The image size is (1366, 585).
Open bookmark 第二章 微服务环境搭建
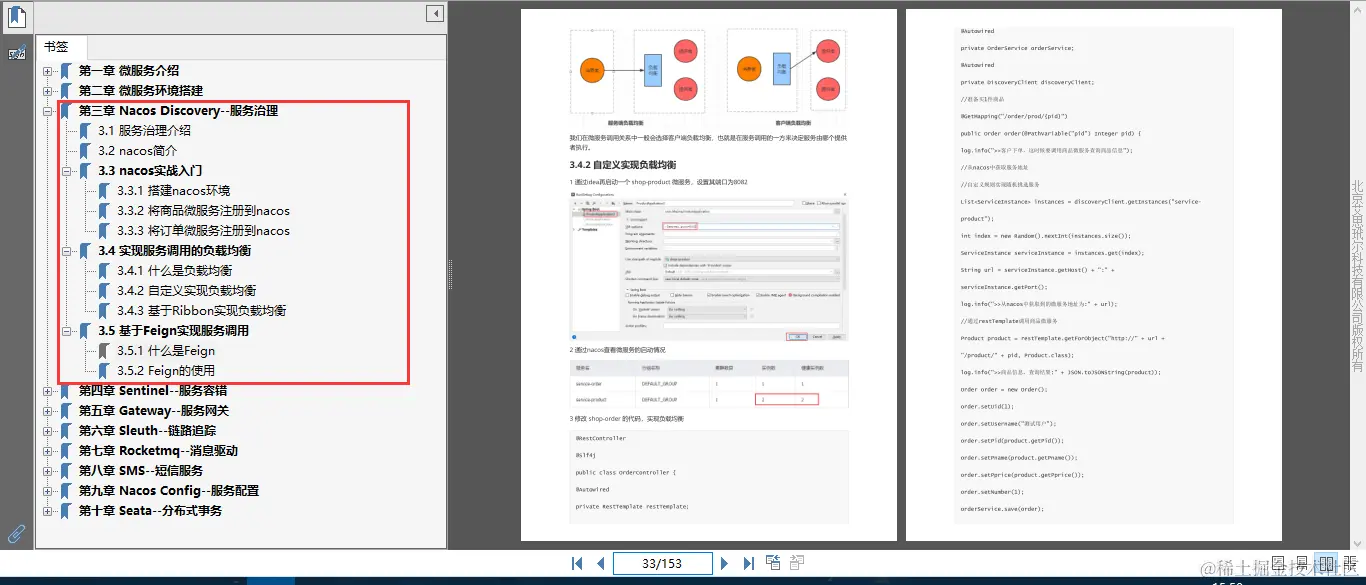(x=141, y=91)
